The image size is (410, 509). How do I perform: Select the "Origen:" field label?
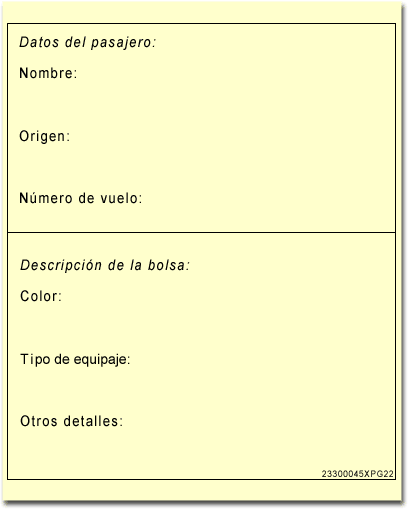point(45,136)
